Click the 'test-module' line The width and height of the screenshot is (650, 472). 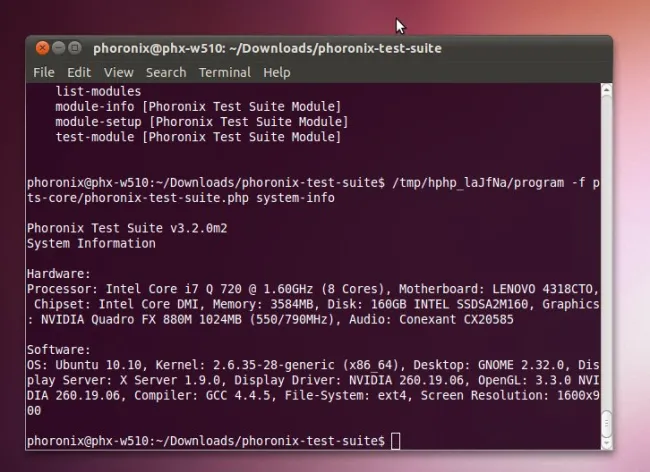pos(198,137)
